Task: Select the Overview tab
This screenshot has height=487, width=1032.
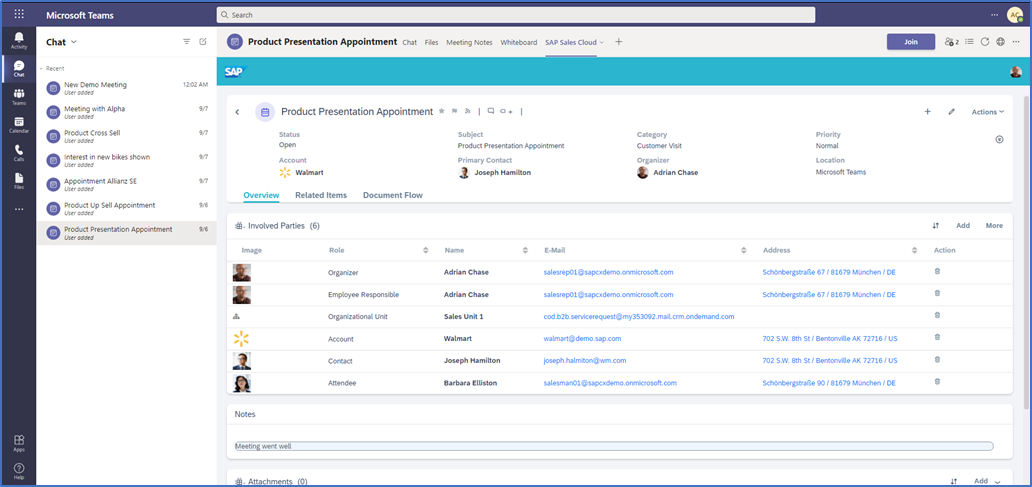Action: pyautogui.click(x=261, y=195)
